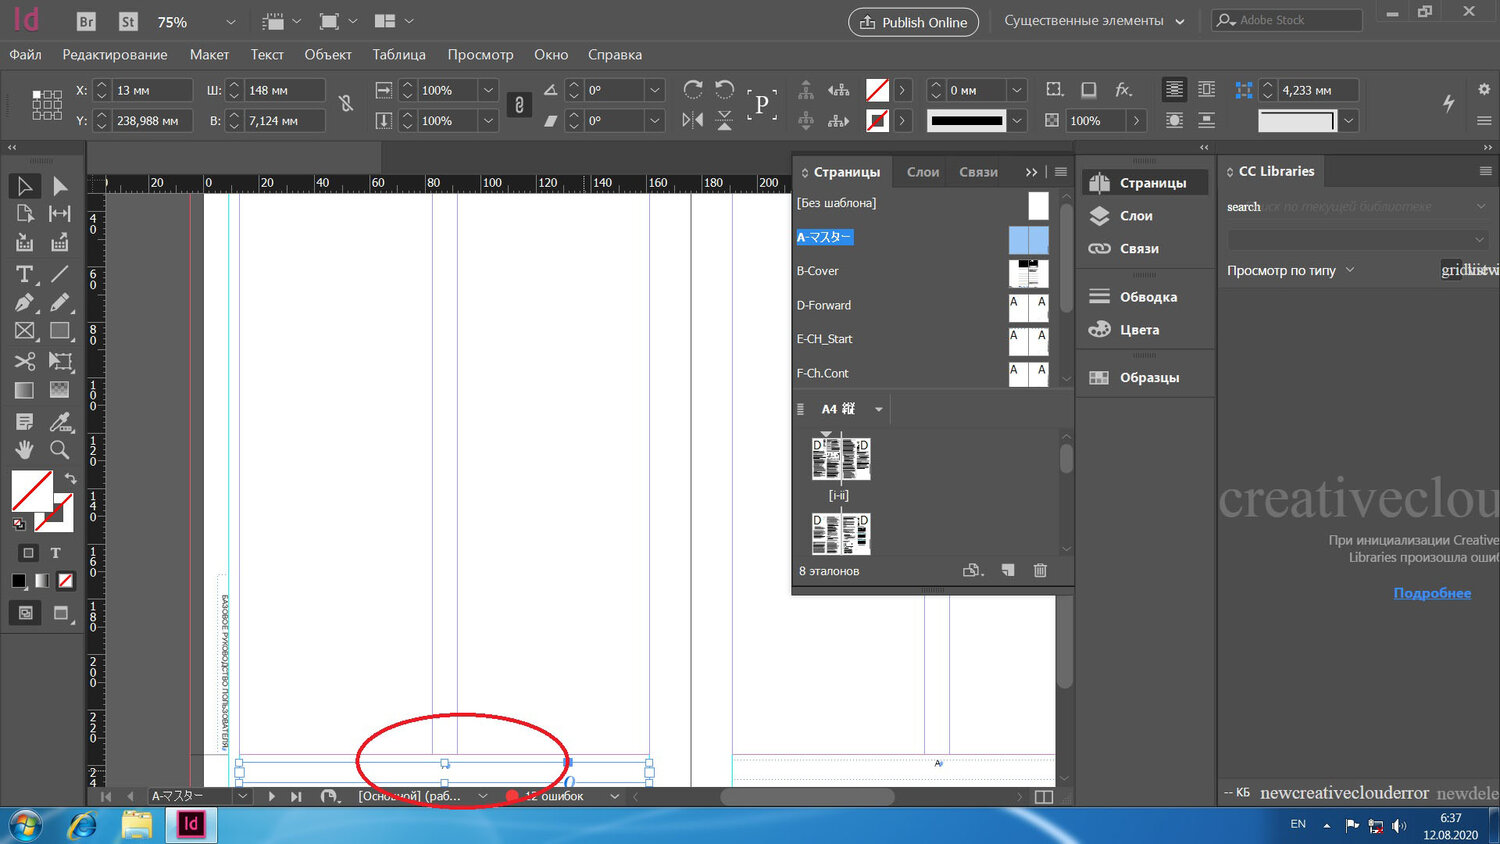Image resolution: width=1500 pixels, height=844 pixels.
Task: Open the Макет menu
Action: pos(210,55)
